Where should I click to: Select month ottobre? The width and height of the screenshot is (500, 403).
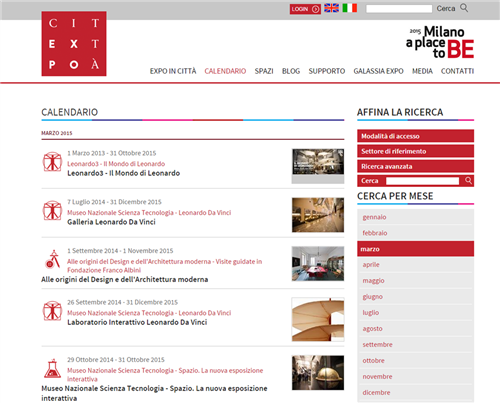click(415, 361)
